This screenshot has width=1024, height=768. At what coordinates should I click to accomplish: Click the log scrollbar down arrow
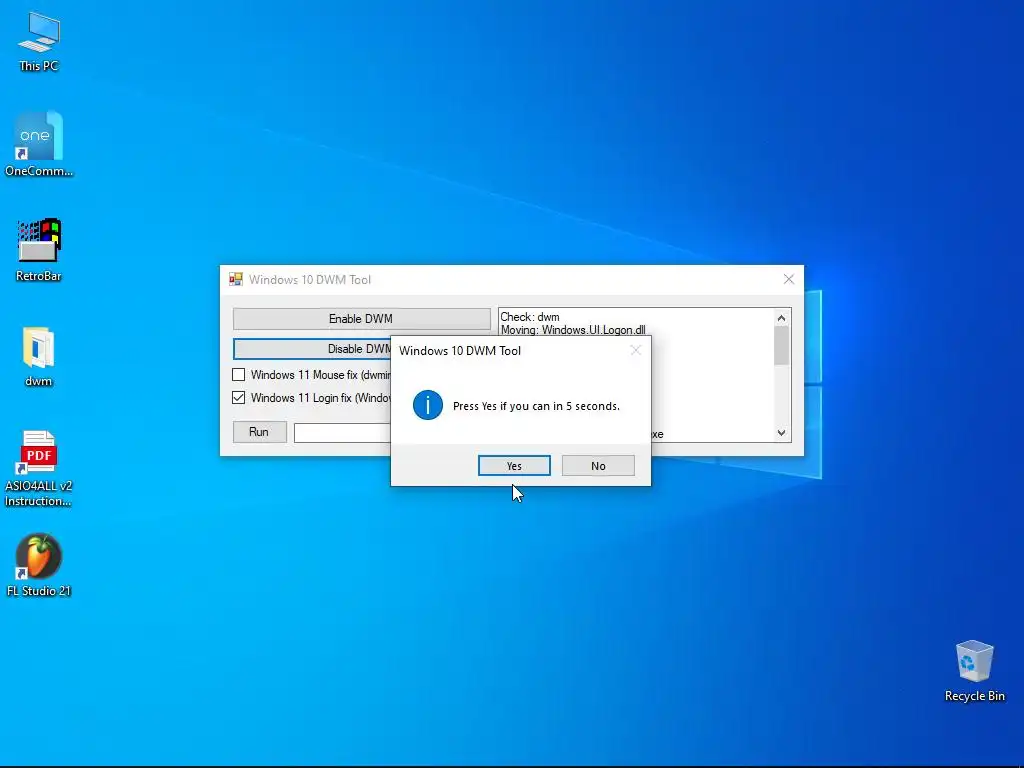point(782,433)
